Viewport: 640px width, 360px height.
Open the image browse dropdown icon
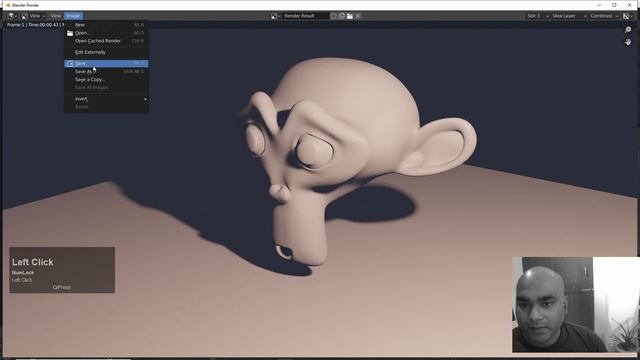click(x=276, y=16)
